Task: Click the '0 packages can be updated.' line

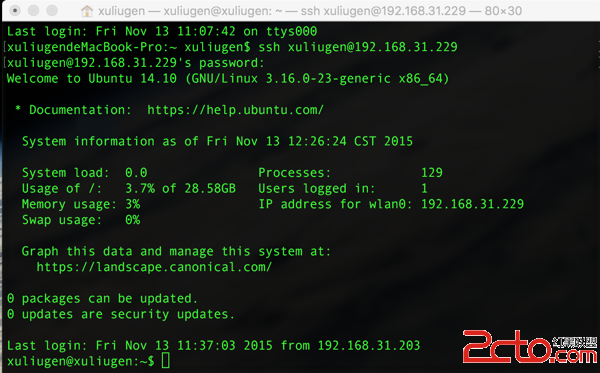Action: click(102, 298)
